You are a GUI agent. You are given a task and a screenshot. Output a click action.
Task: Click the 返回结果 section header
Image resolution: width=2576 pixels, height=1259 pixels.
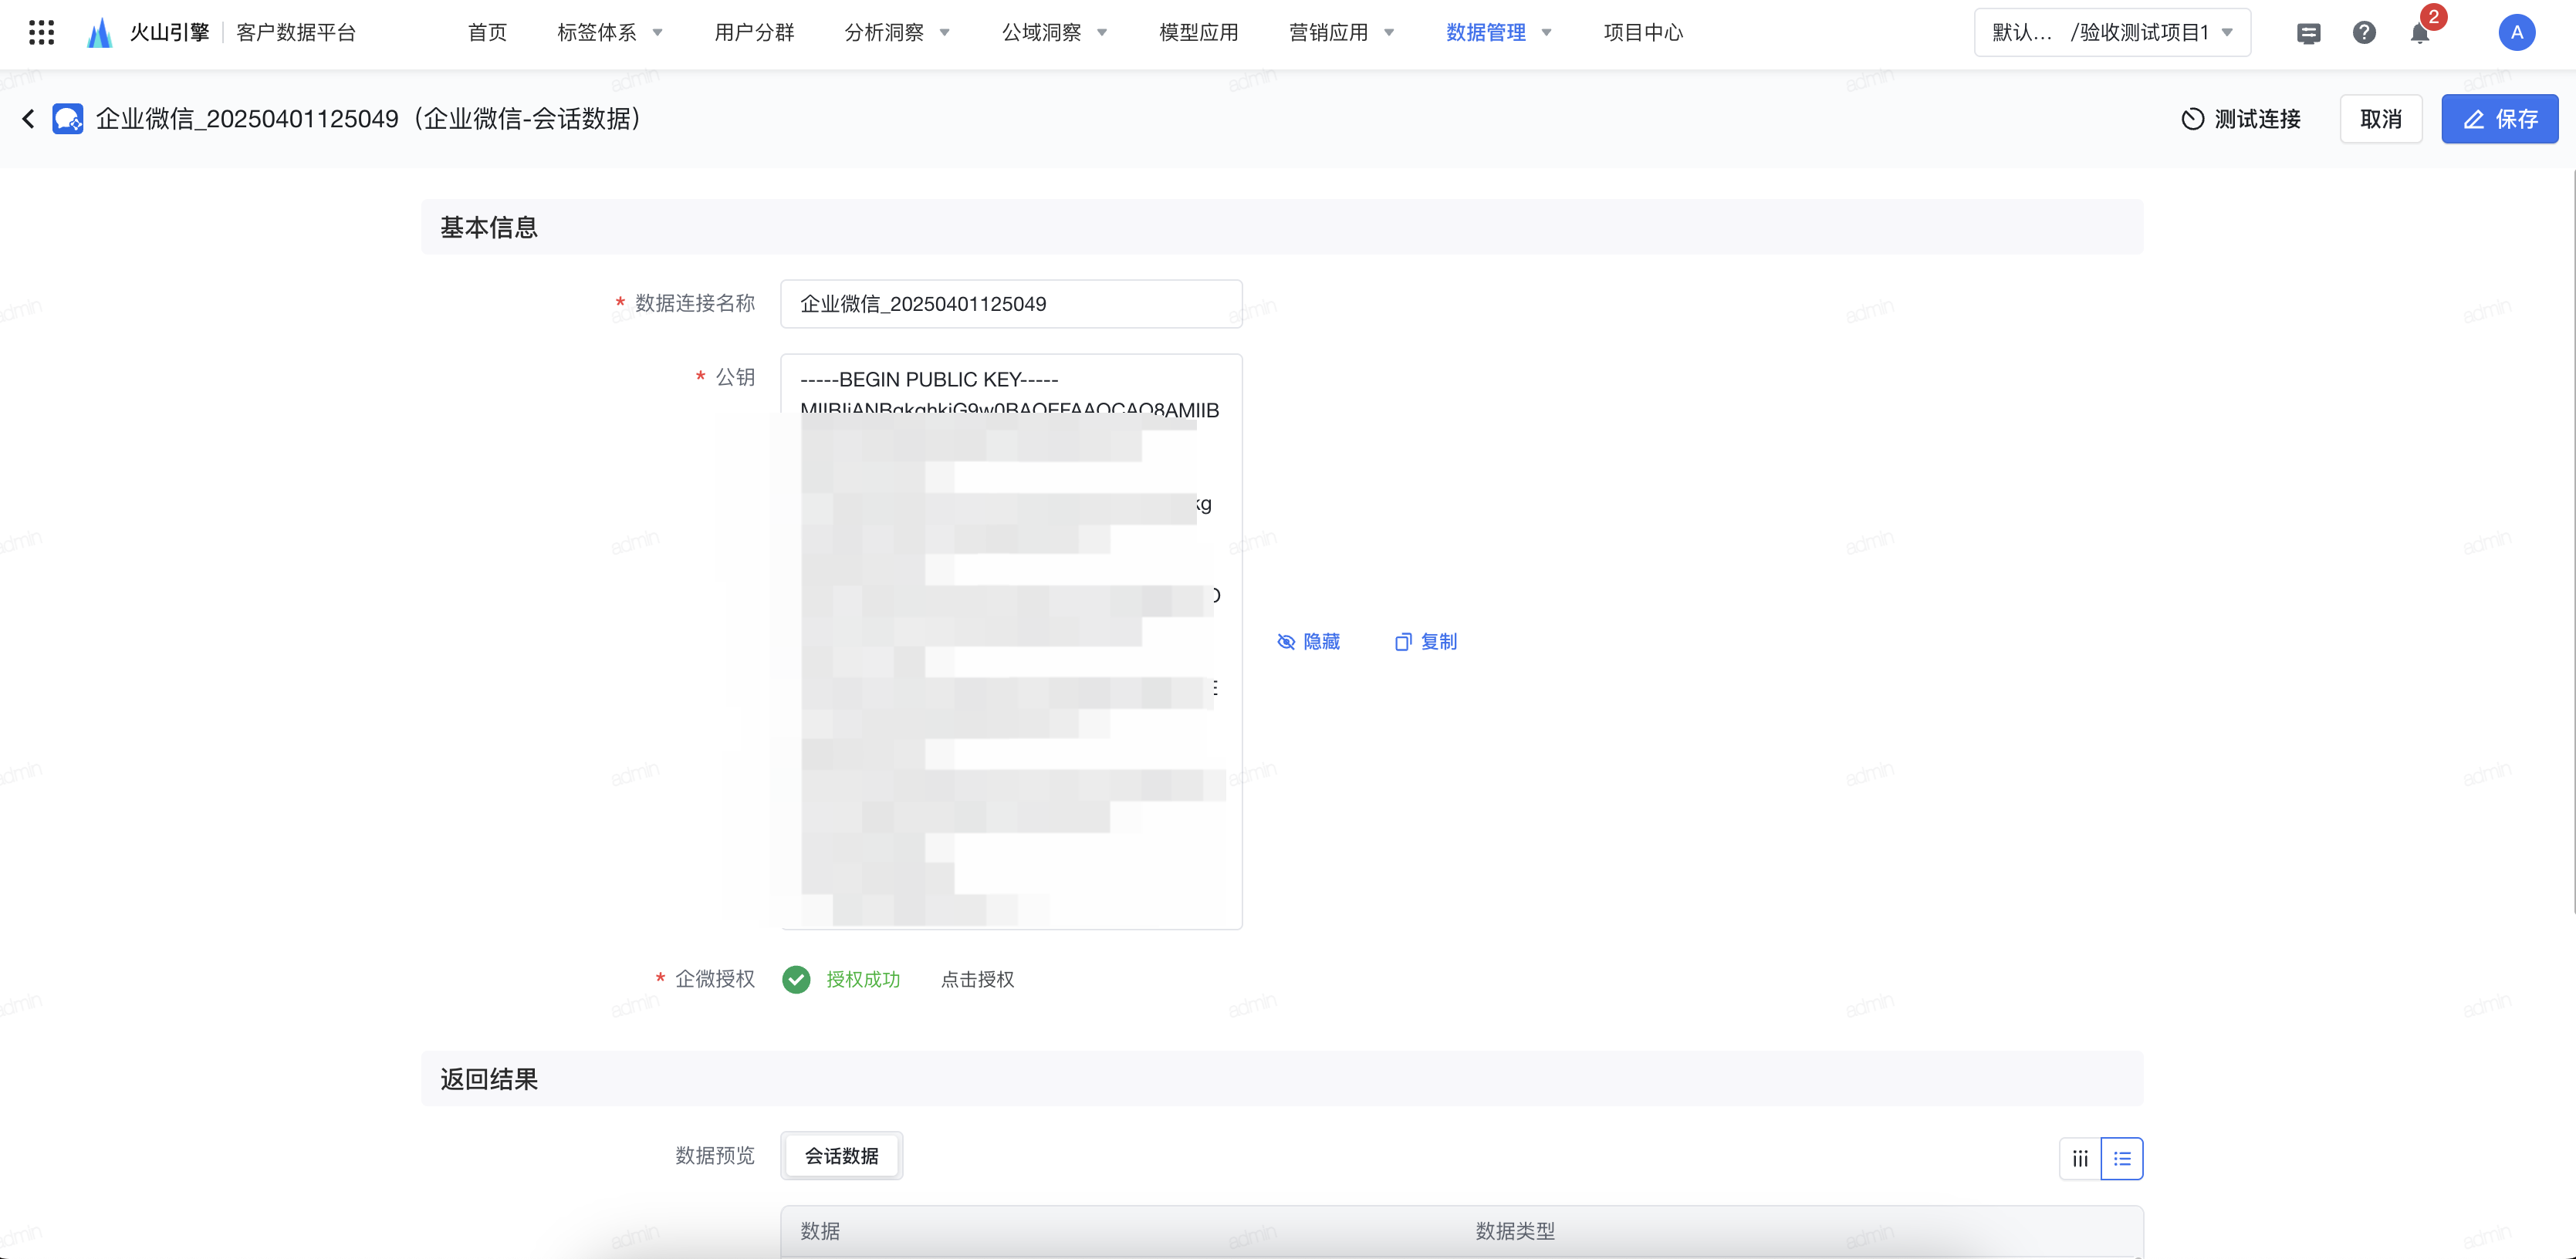(1282, 1079)
